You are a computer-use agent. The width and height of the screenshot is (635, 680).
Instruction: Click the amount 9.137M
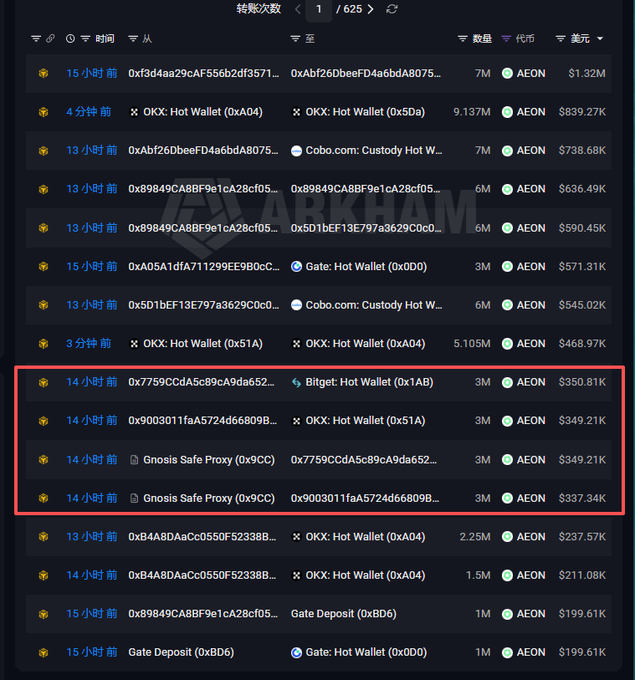pyautogui.click(x=472, y=112)
